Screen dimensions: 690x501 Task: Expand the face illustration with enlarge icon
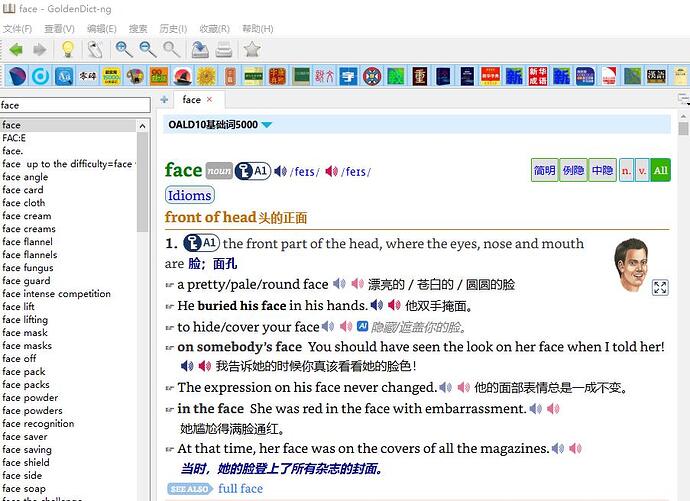coord(660,287)
